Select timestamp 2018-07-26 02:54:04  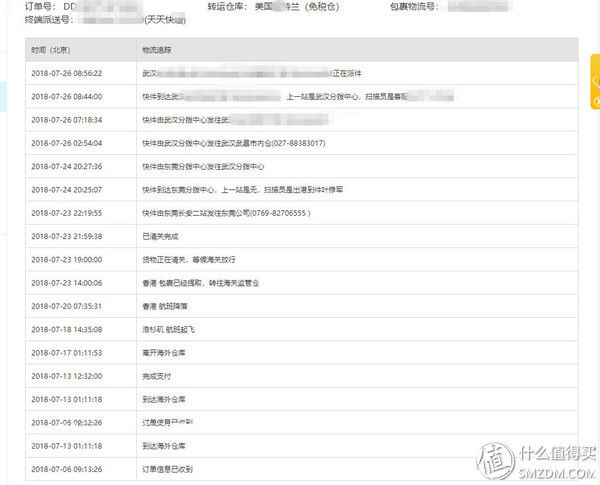coord(67,143)
